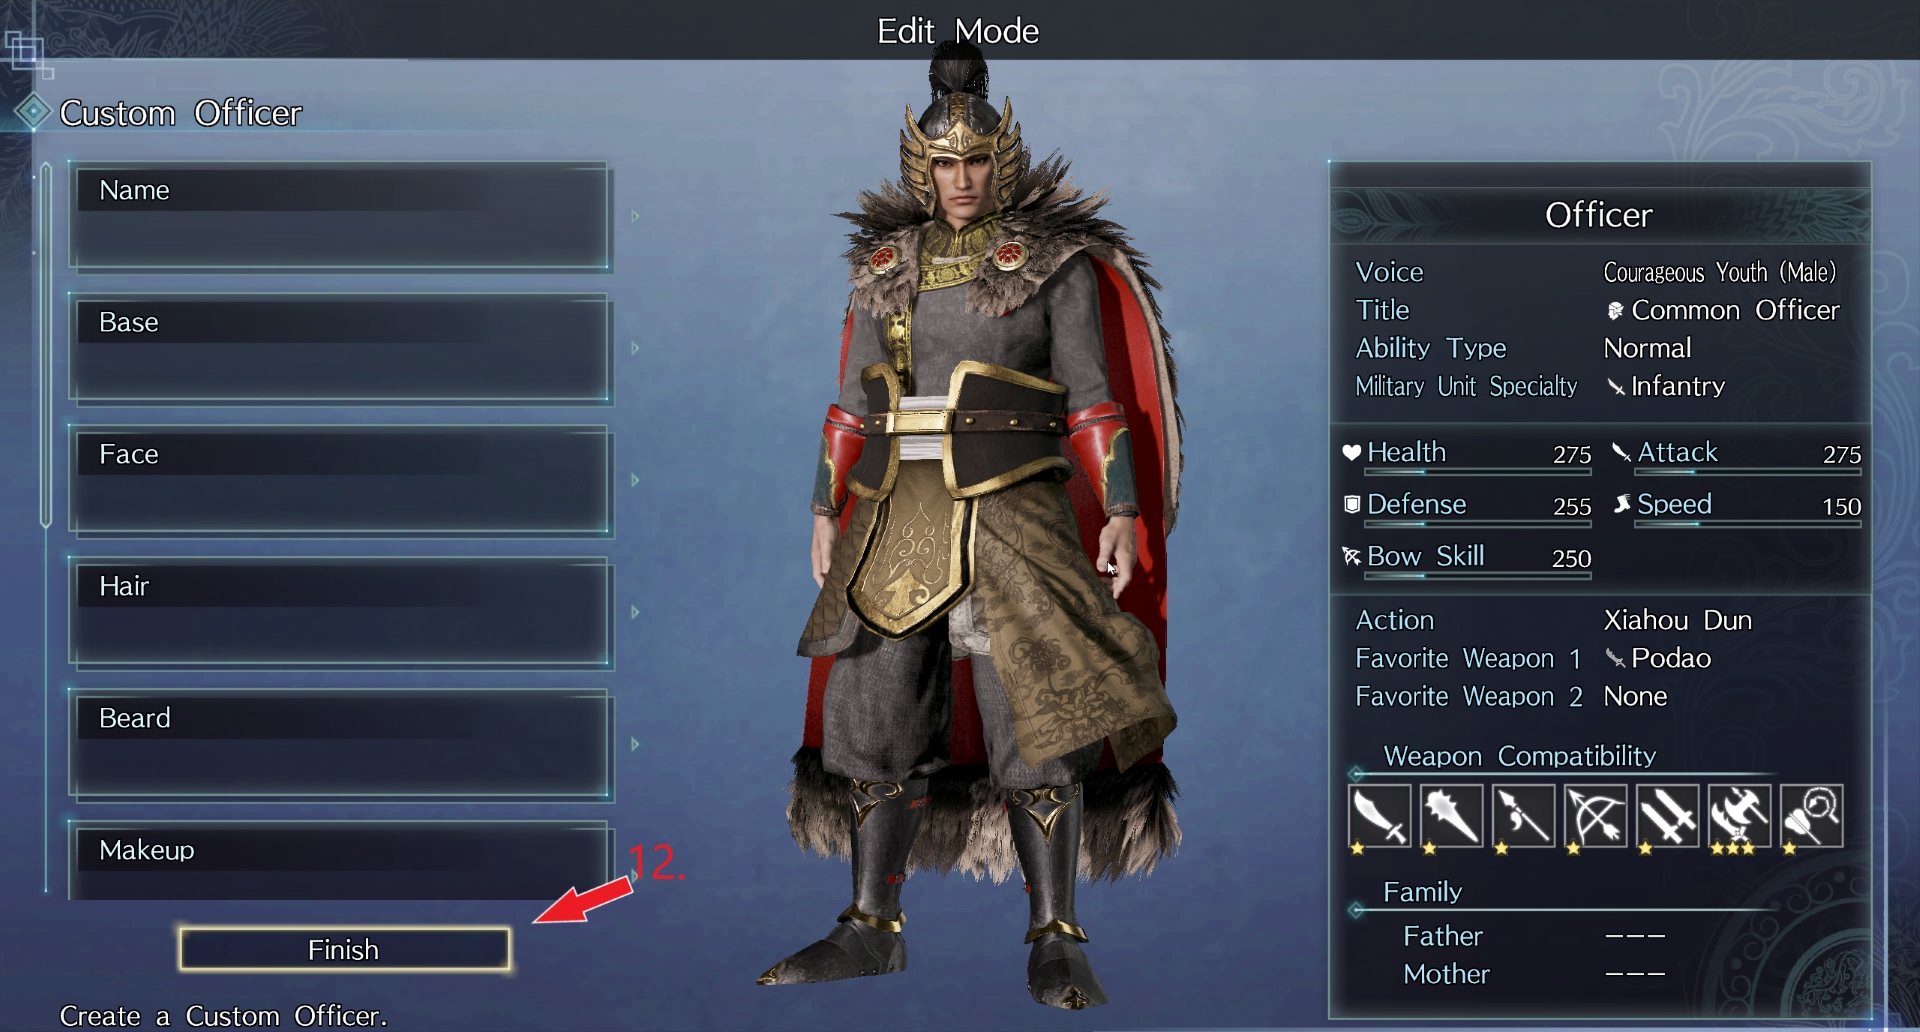Expand the Name option arrow
Image resolution: width=1920 pixels, height=1032 pixels.
[635, 216]
